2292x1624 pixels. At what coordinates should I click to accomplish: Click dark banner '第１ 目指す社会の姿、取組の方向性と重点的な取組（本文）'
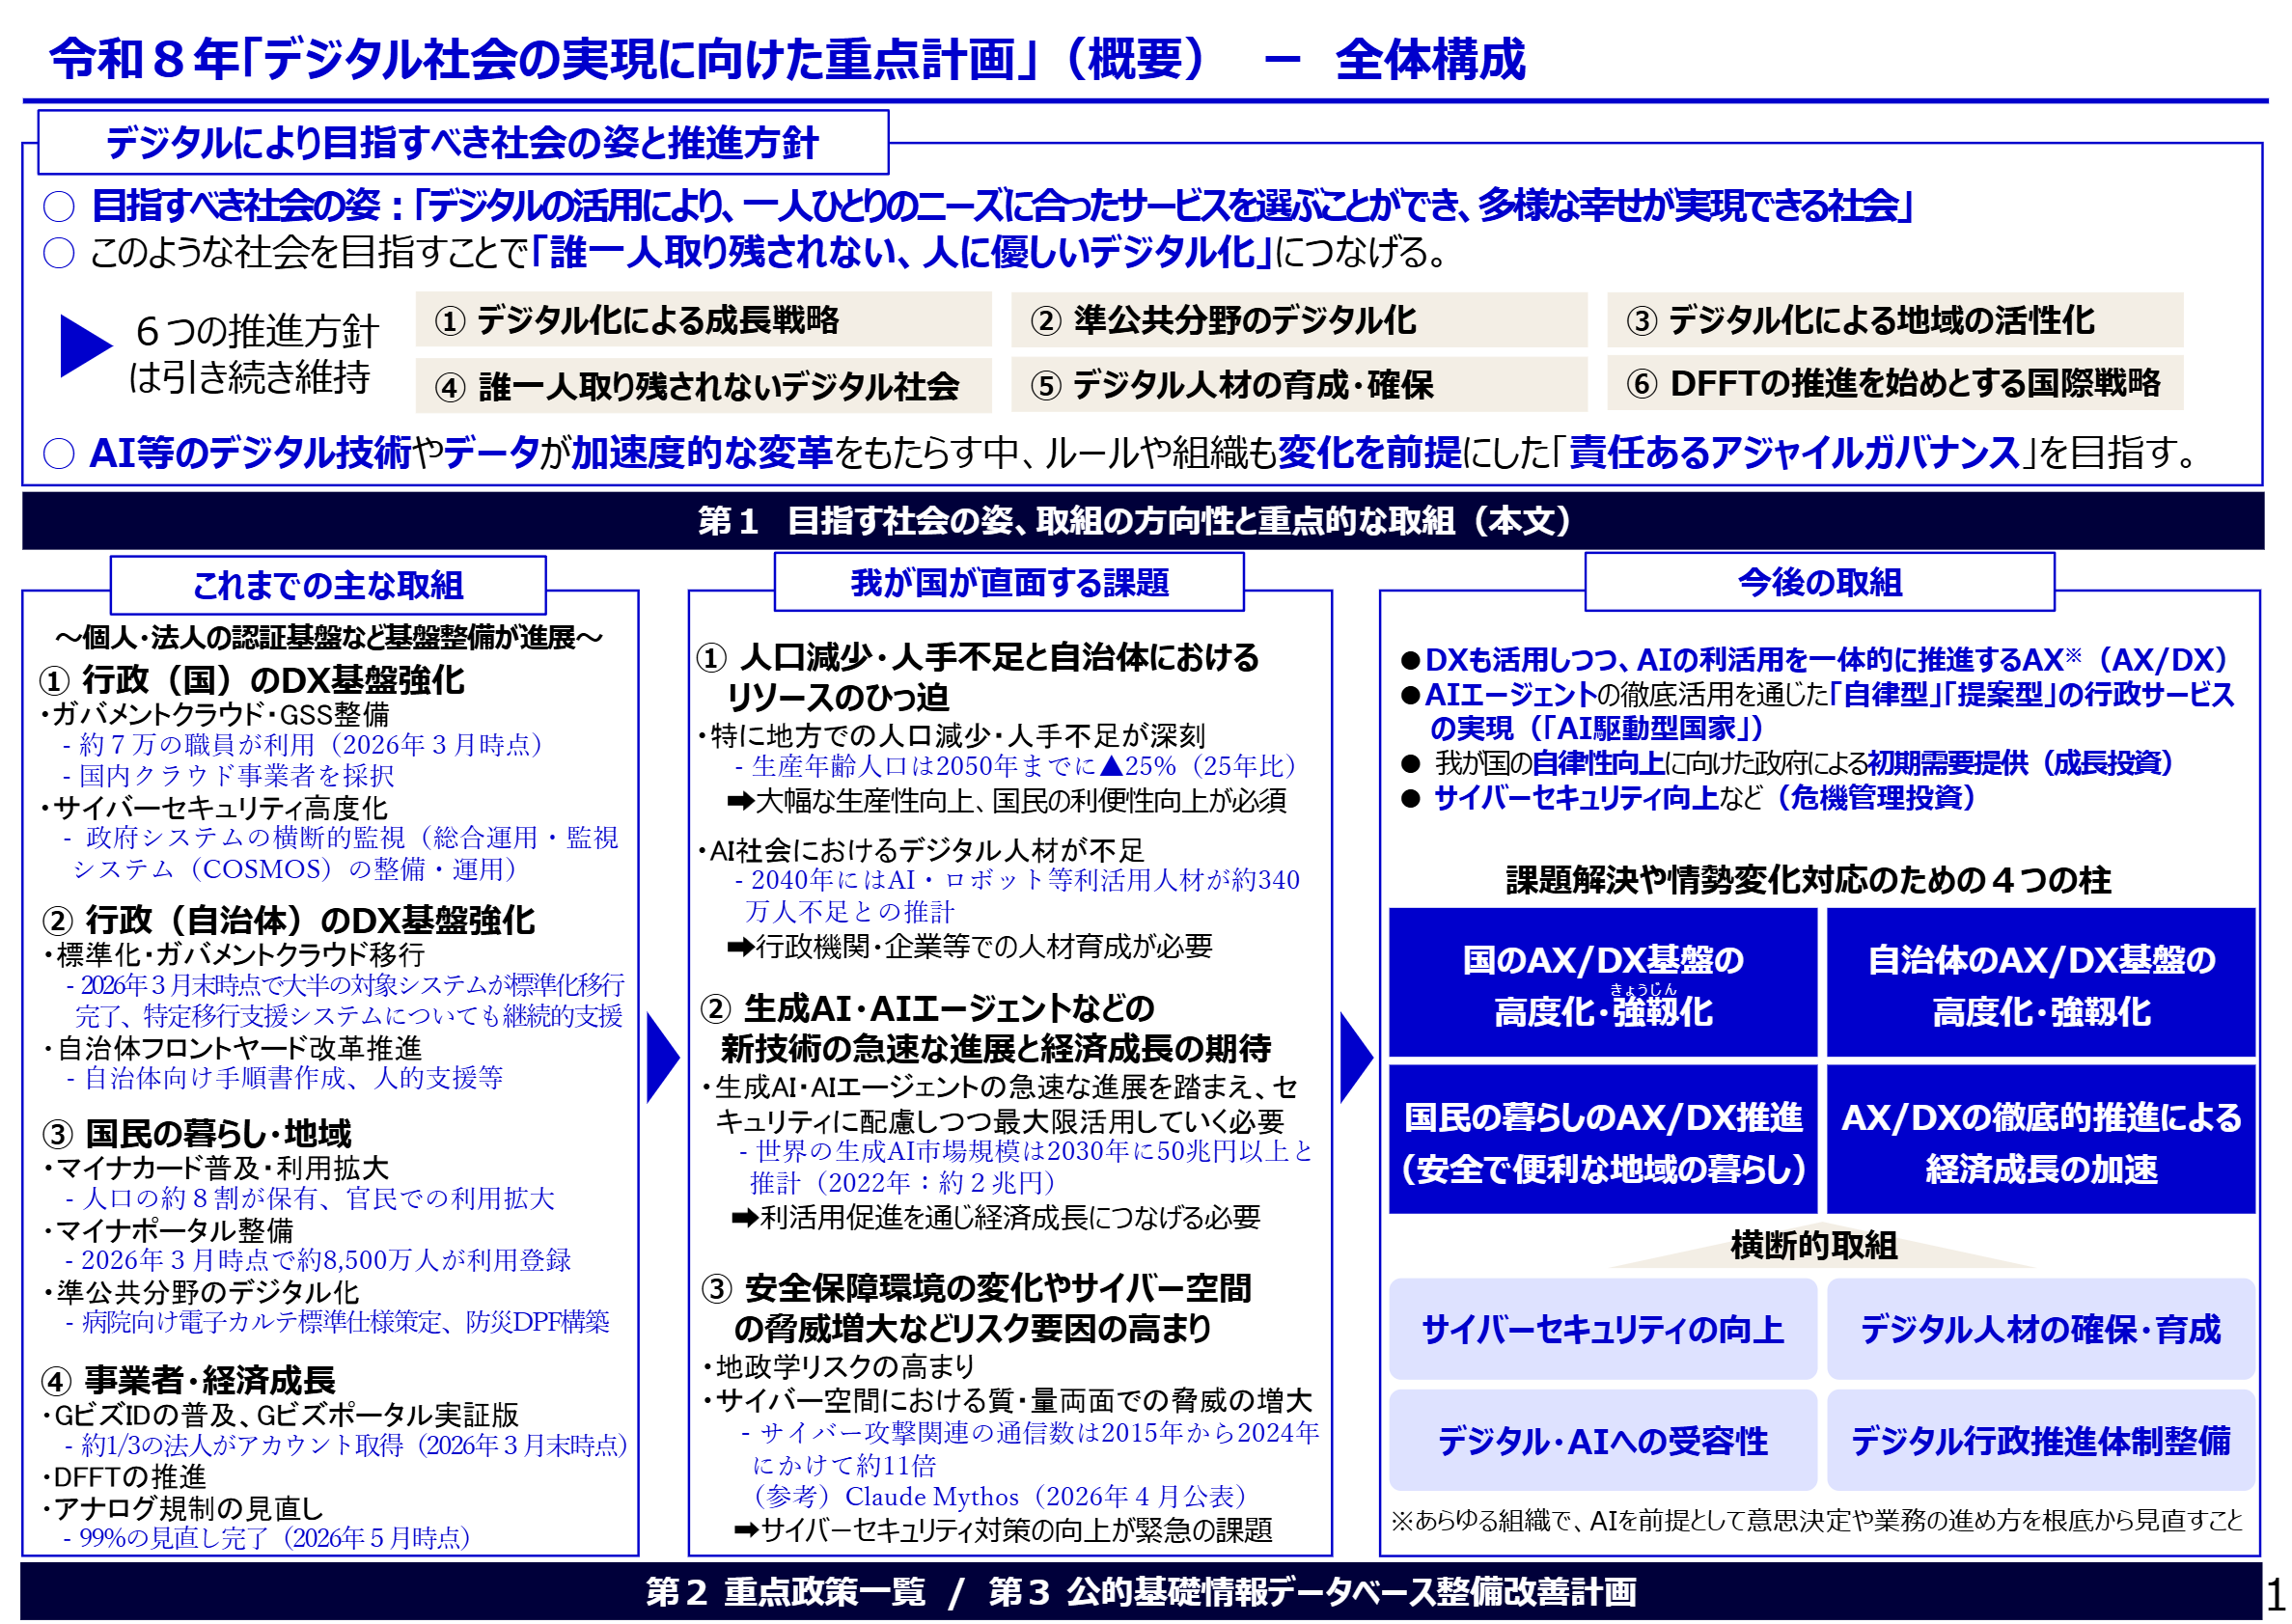click(1143, 521)
